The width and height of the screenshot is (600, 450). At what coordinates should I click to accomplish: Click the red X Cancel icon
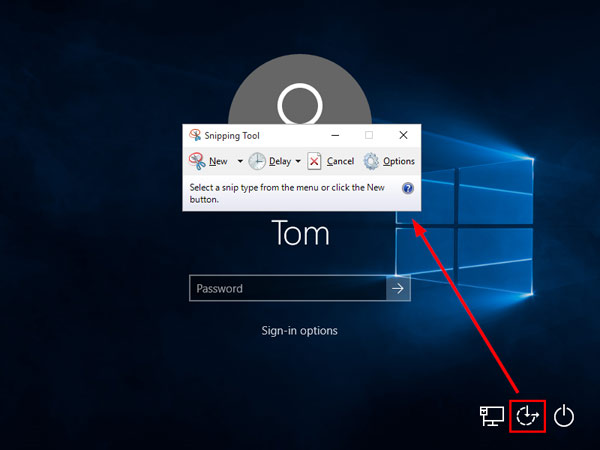(x=314, y=161)
